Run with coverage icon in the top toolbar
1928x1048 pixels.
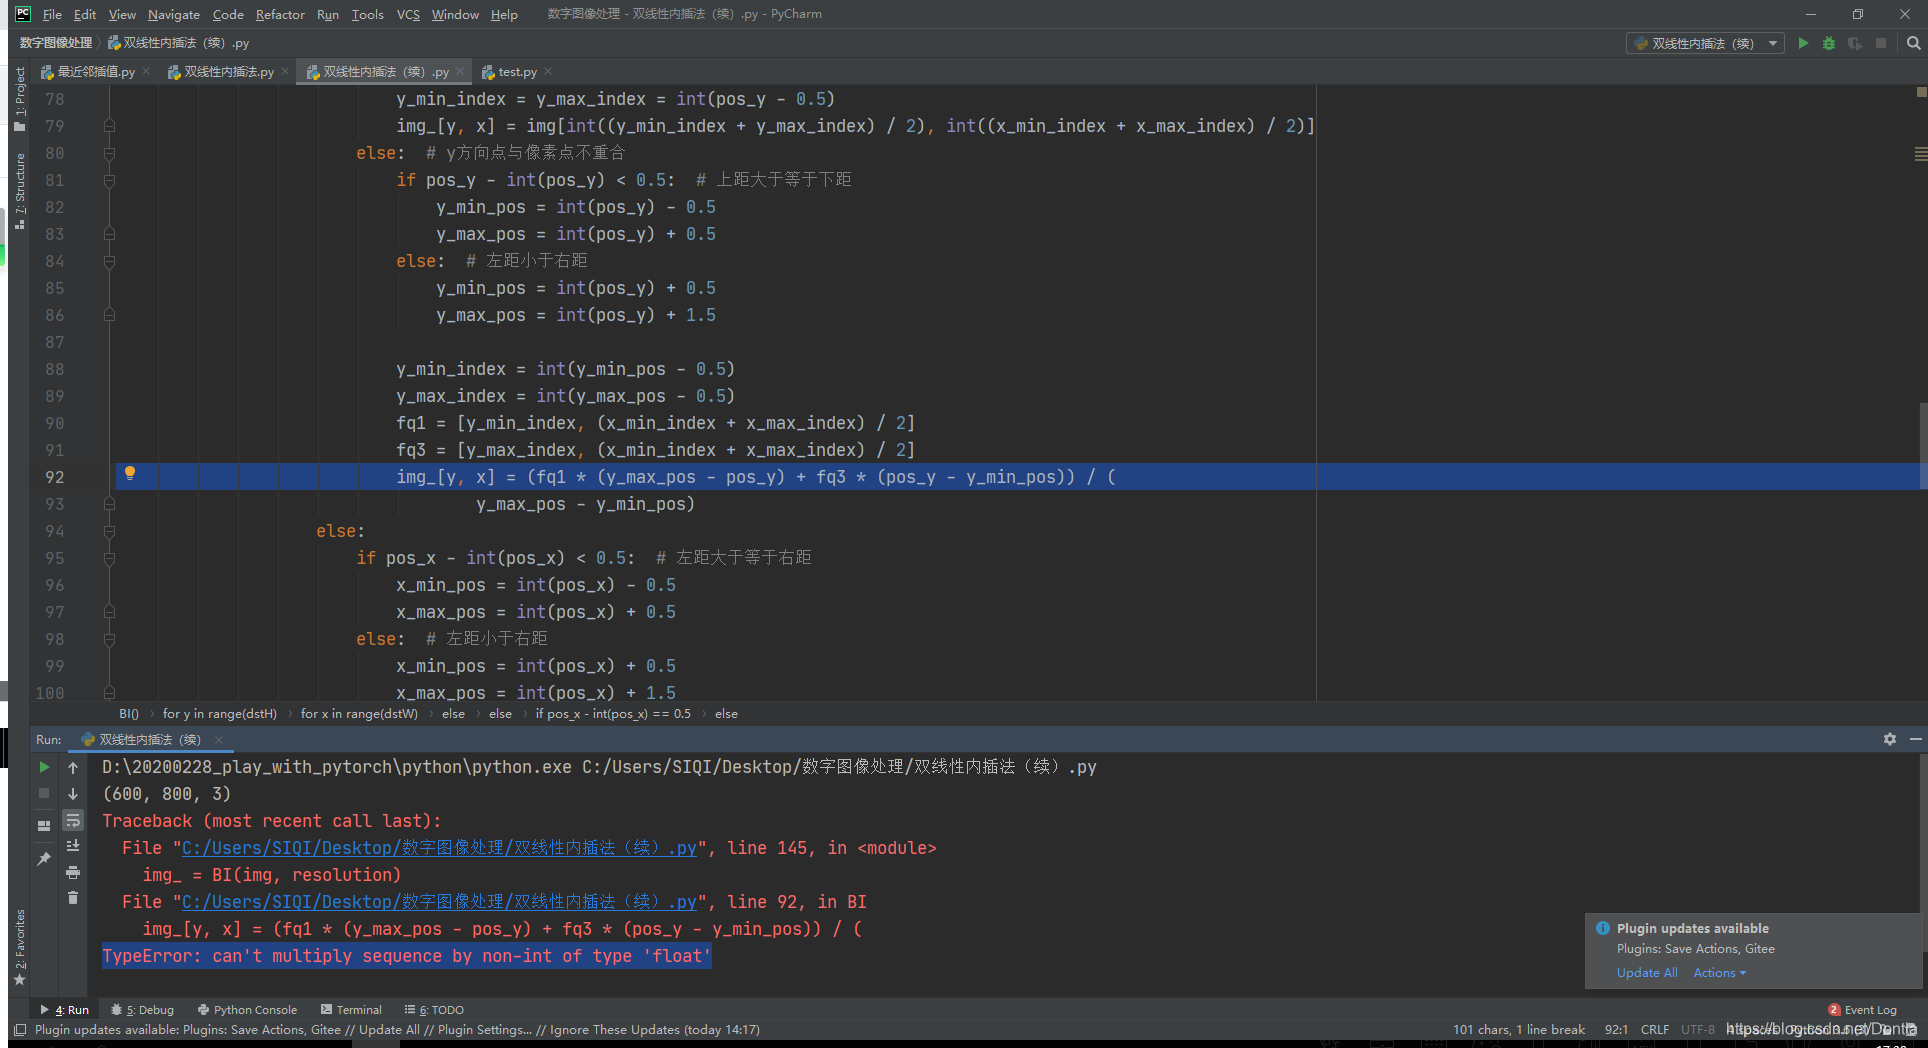[1855, 43]
